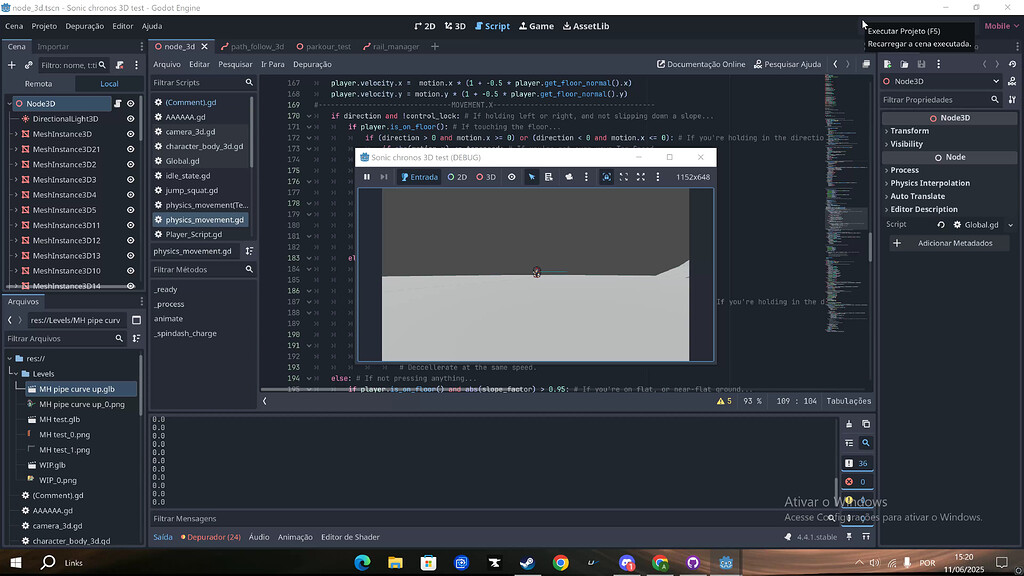Screen dimensions: 1024x576
Task: Open the Ajuda menu
Action: click(152, 26)
